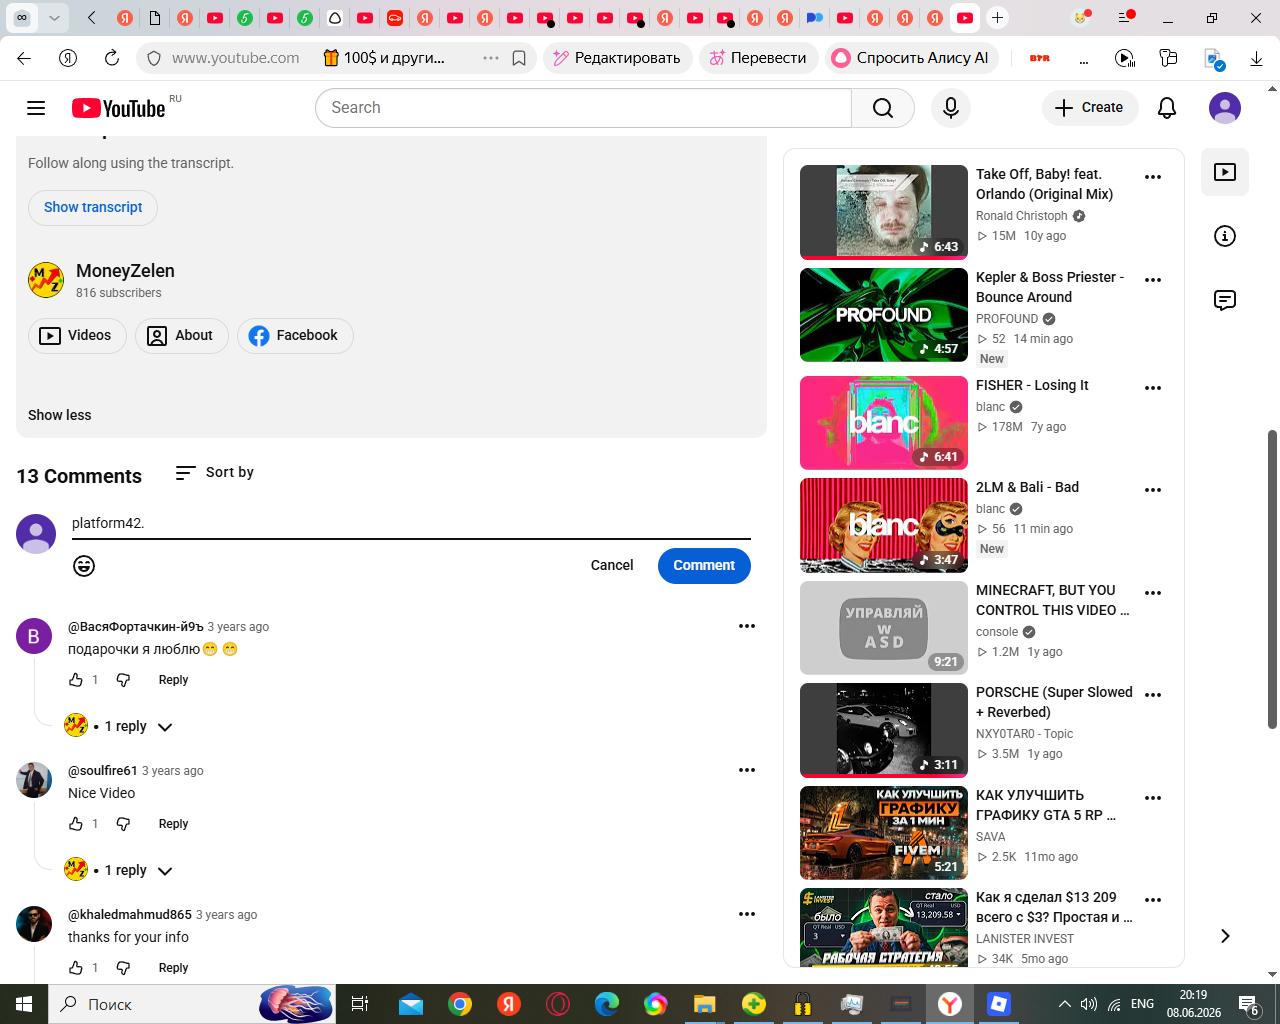
Task: Click Спросить Алису AI button
Action: pos(911,58)
